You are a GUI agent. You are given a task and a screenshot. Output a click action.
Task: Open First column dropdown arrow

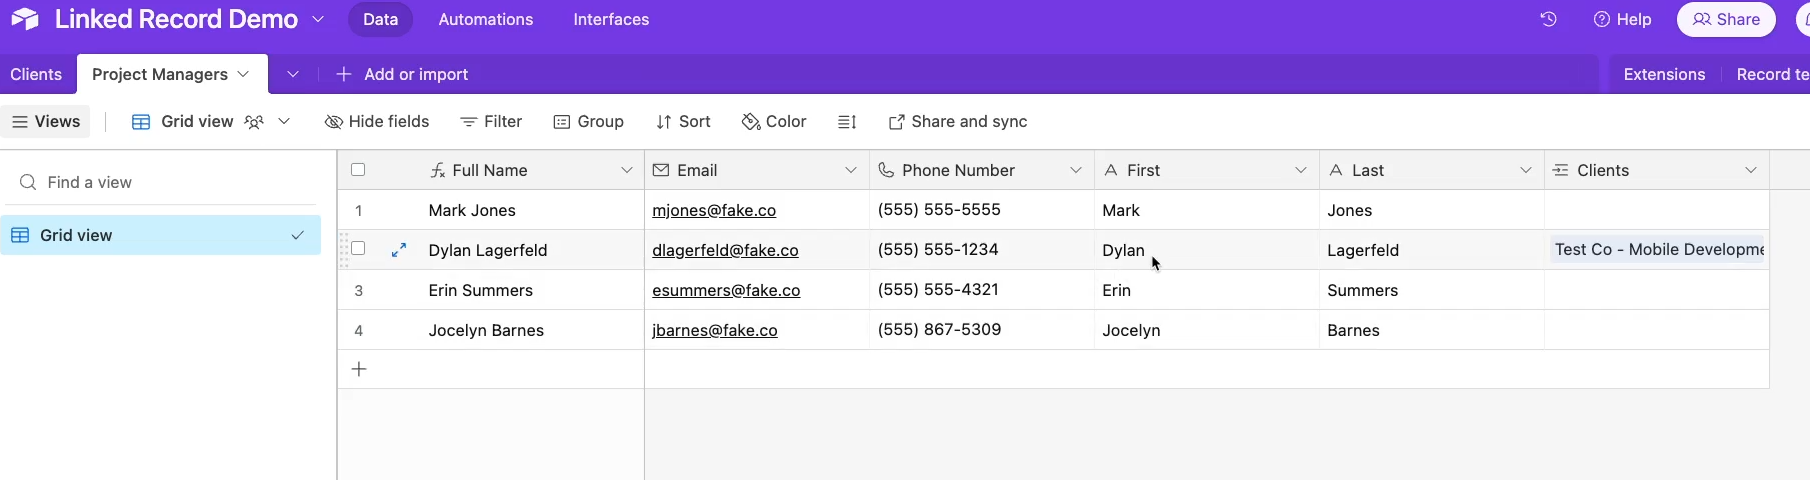[x=1301, y=170]
